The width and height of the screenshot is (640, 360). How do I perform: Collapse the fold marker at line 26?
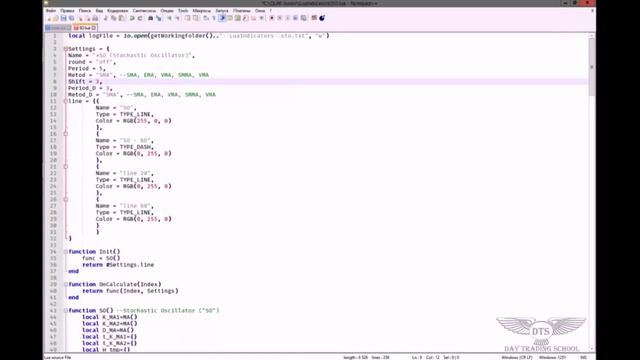[66, 200]
